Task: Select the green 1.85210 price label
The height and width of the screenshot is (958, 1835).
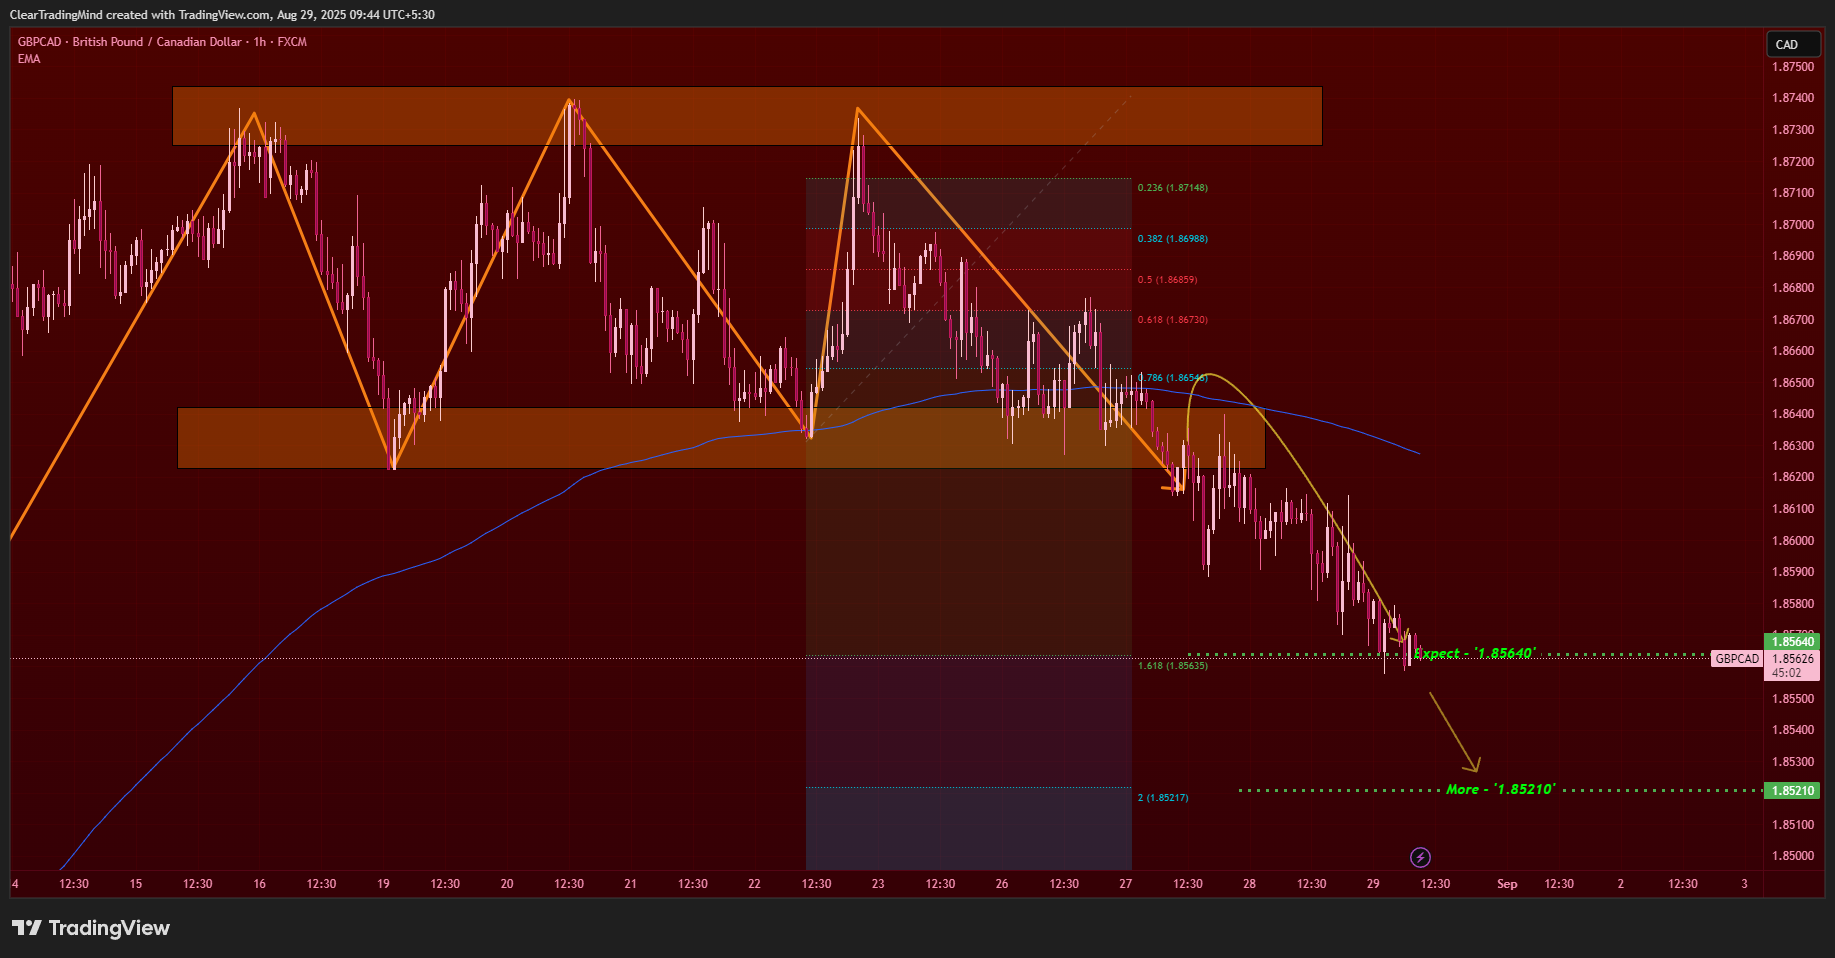Action: click(x=1792, y=791)
